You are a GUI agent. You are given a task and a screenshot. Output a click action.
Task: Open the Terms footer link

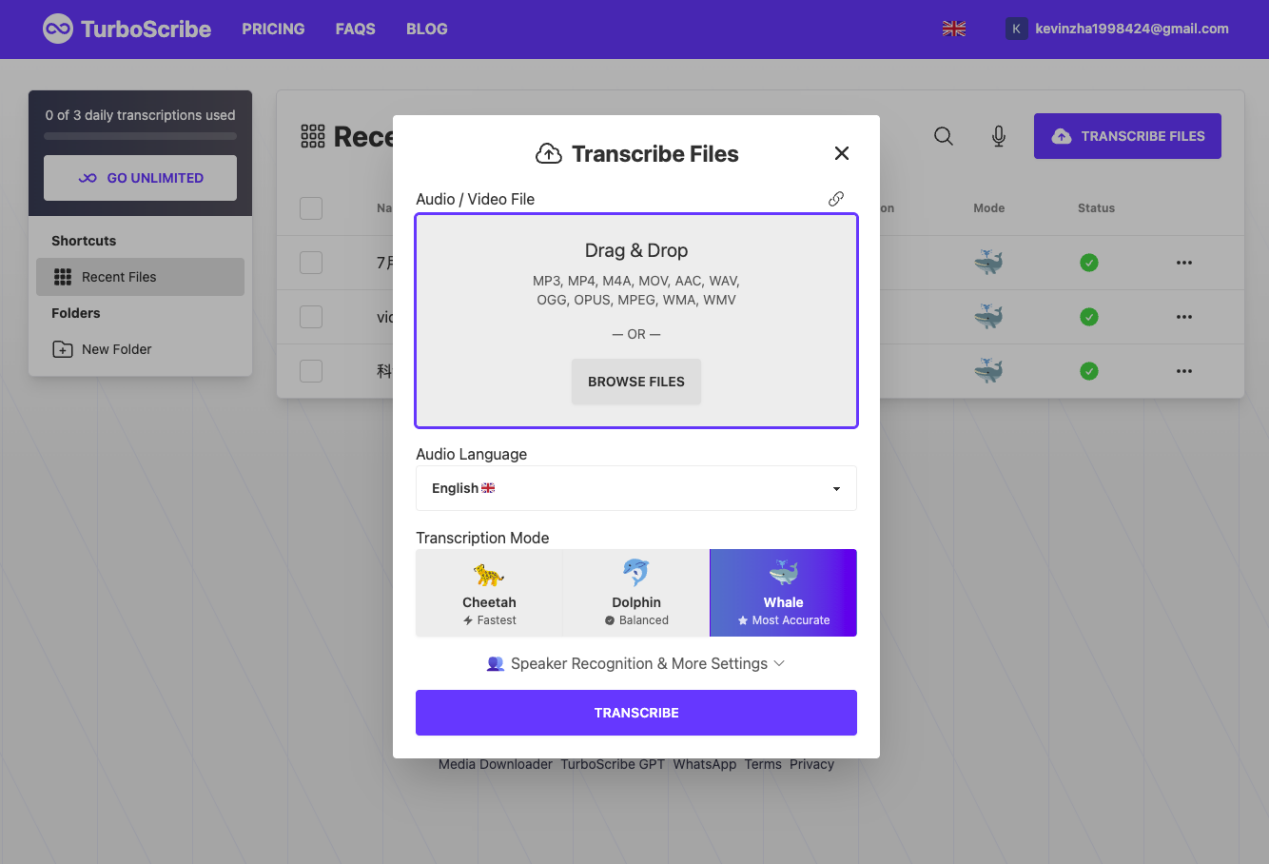[x=763, y=764]
